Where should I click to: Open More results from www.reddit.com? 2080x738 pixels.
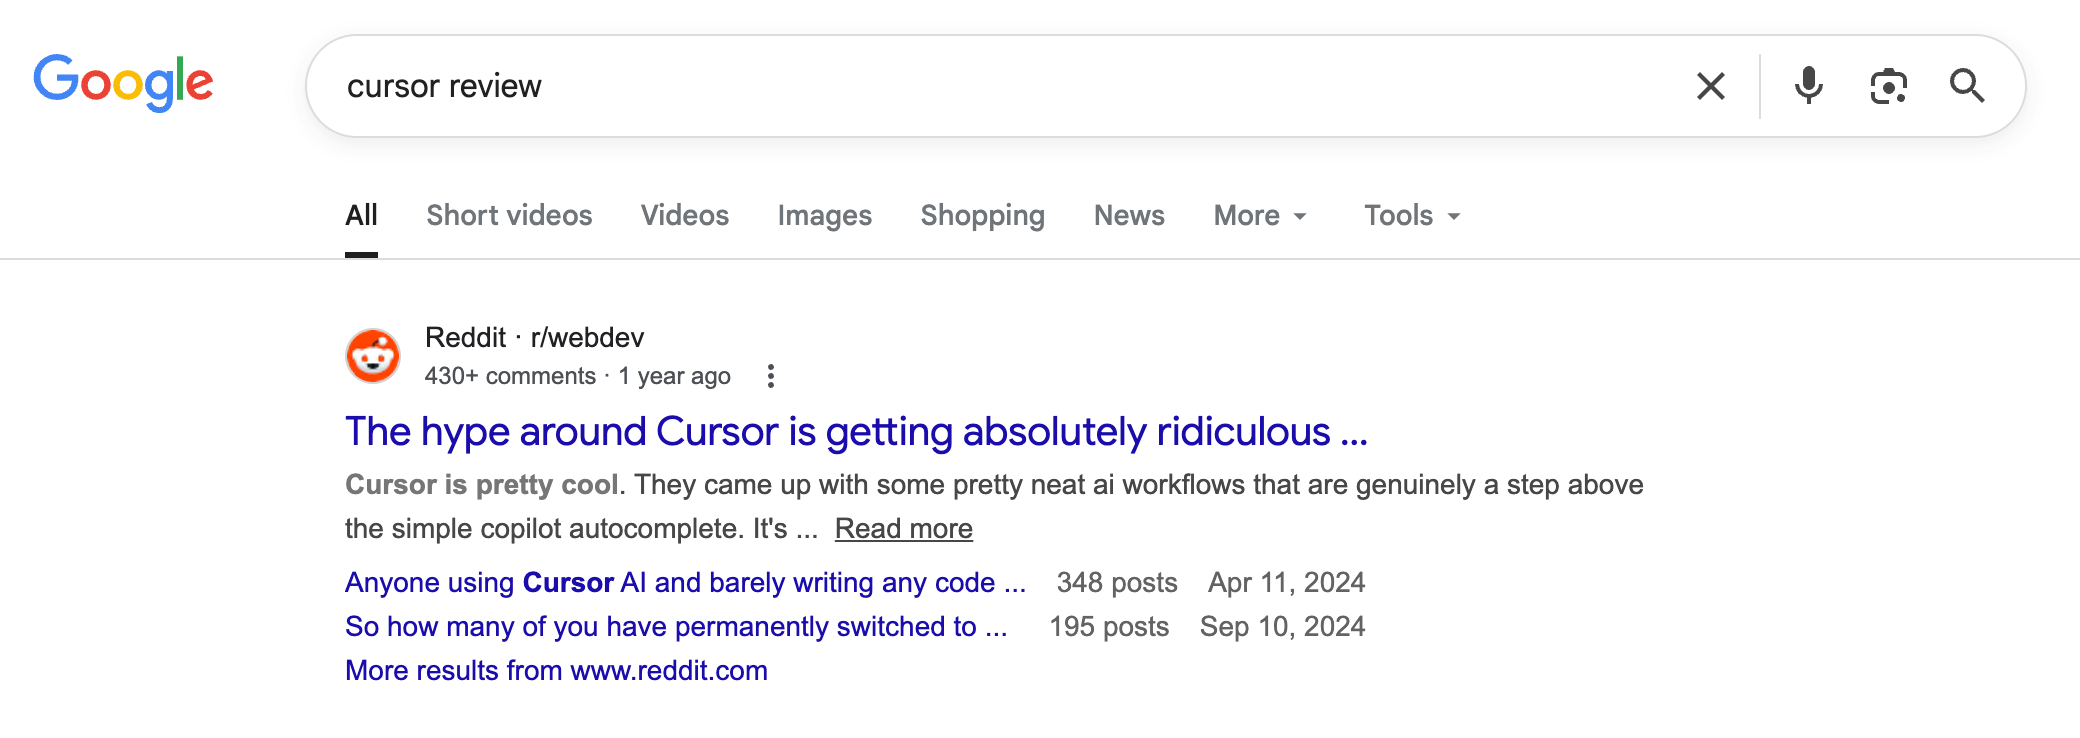[x=556, y=670]
